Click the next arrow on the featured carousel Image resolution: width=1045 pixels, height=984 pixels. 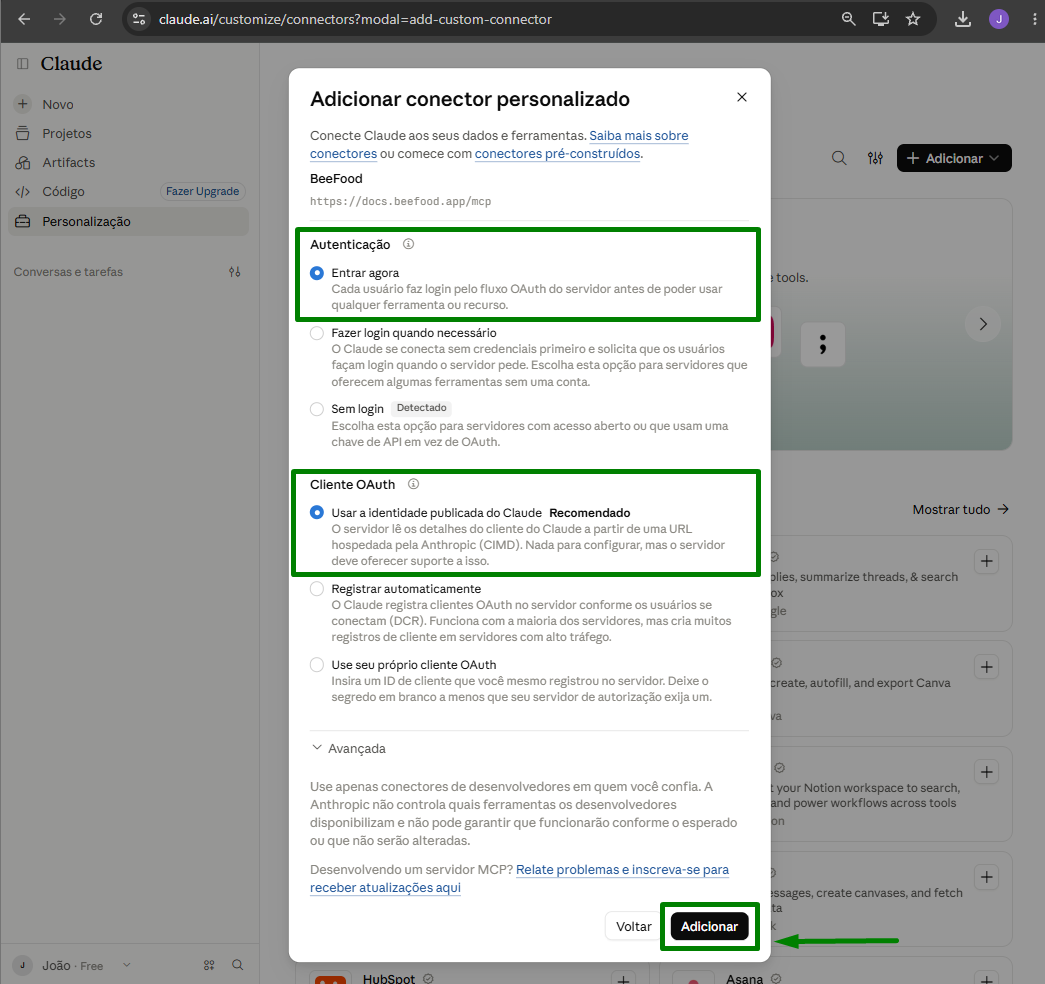pyautogui.click(x=983, y=324)
